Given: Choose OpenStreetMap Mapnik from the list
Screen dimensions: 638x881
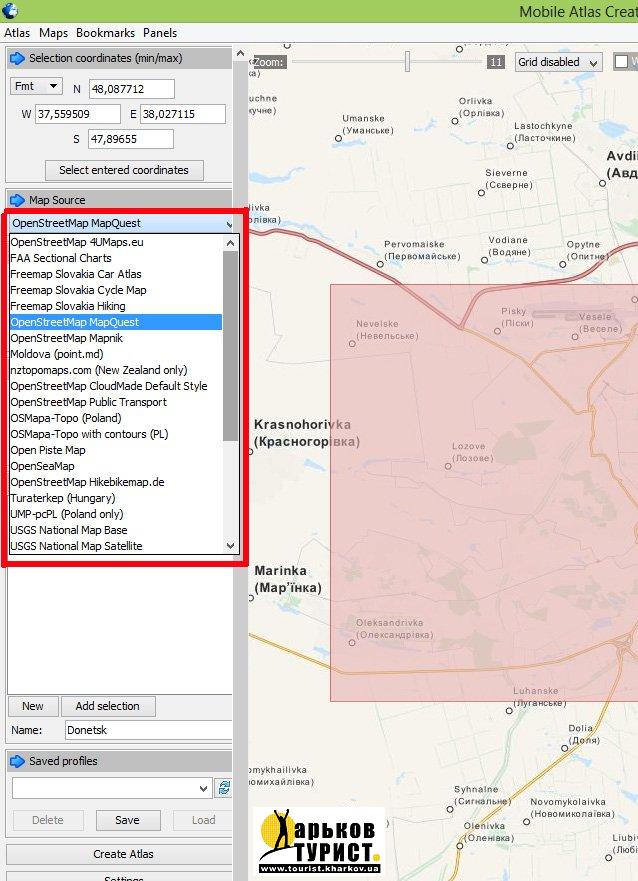Looking at the screenshot, I should (x=66, y=338).
